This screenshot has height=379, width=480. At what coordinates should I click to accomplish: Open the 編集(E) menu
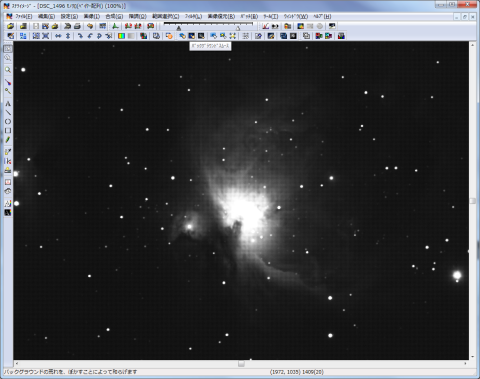[x=46, y=16]
